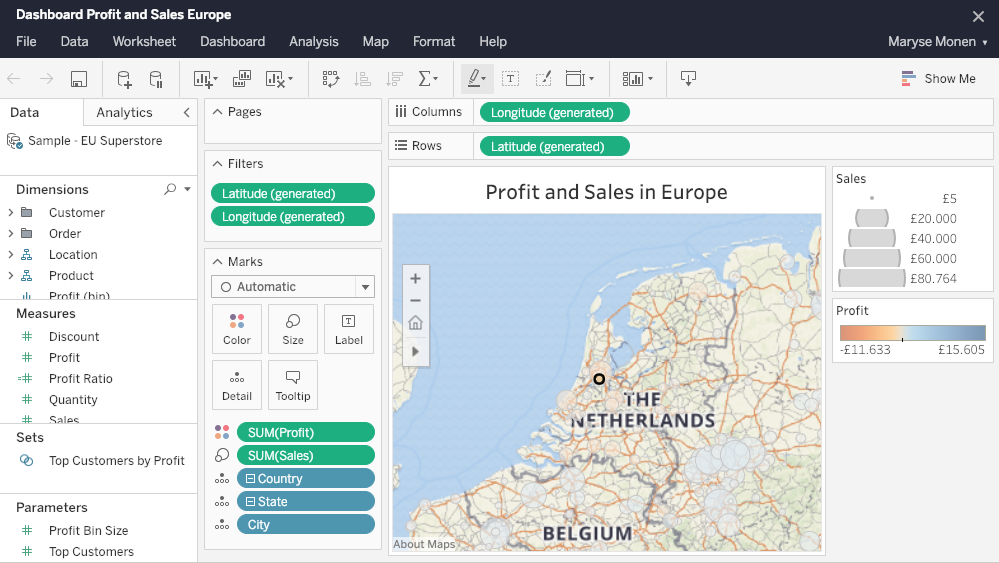Click the New Data Source icon

(x=124, y=79)
